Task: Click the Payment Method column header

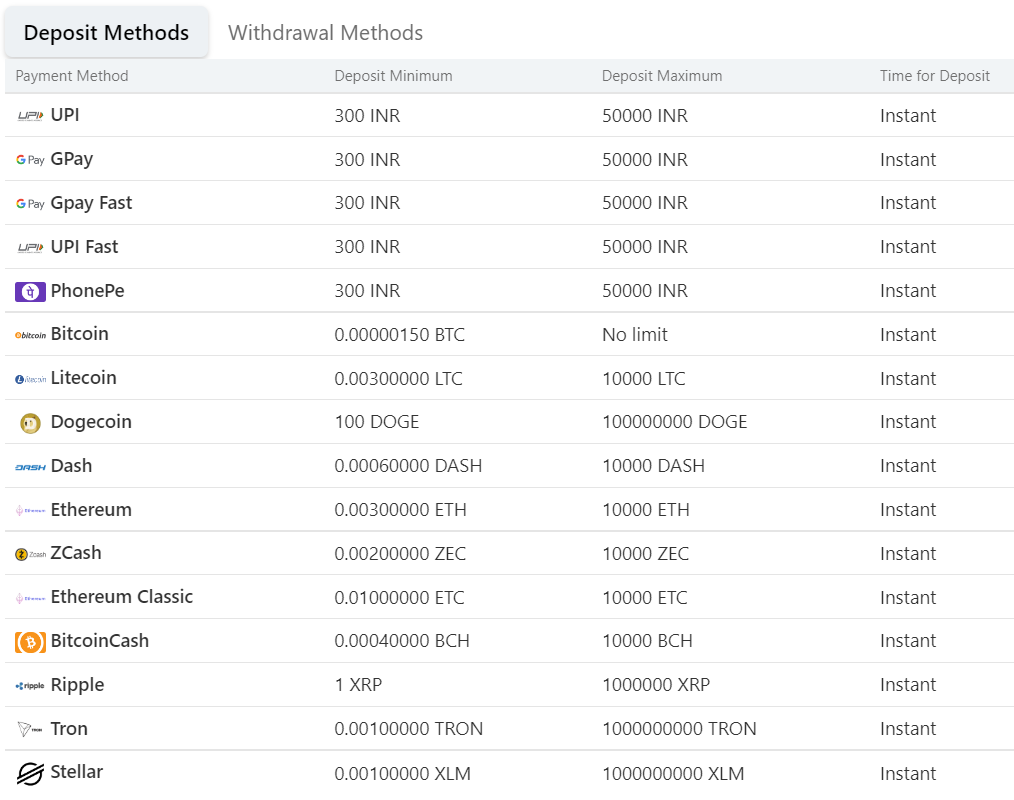Action: (72, 76)
